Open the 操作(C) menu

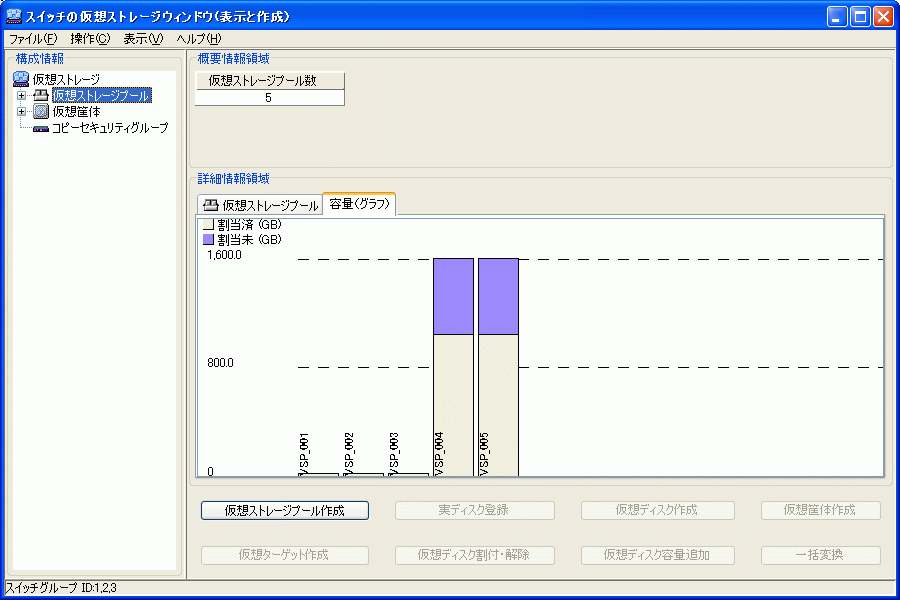point(90,39)
